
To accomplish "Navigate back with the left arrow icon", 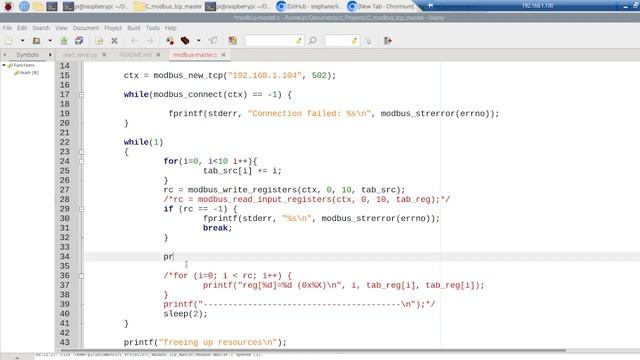I will coord(134,41).
